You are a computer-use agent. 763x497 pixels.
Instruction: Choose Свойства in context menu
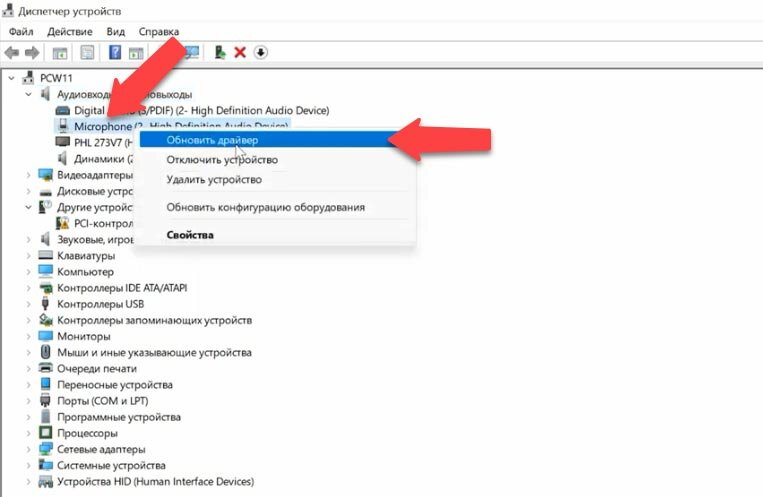tap(275, 235)
